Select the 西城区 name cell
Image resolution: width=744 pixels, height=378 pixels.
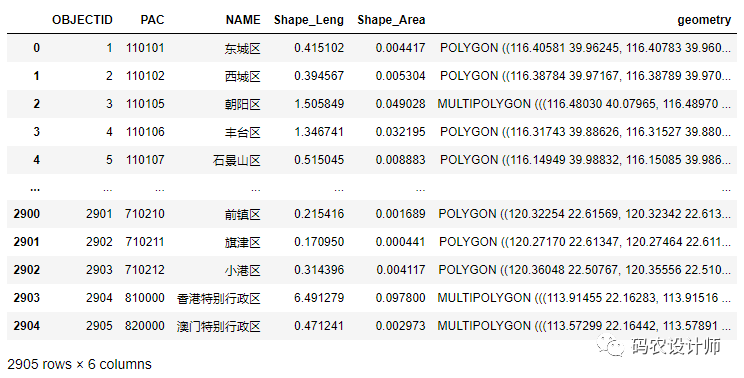242,76
